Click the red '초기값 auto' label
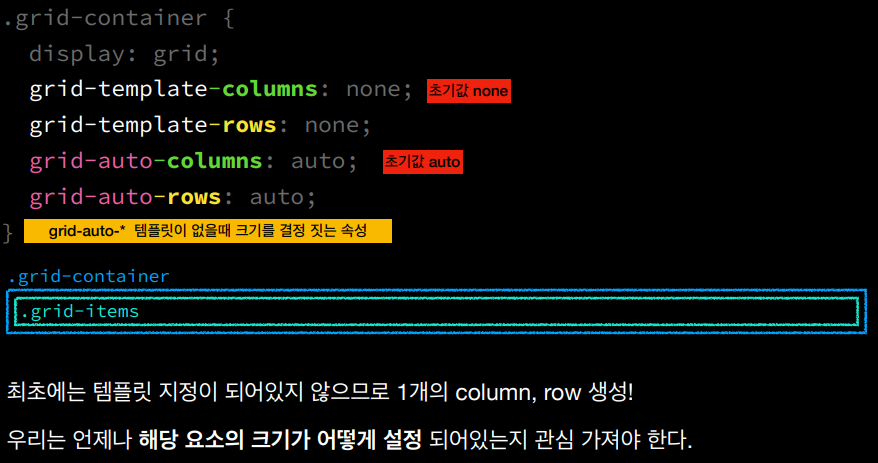Screen dimensions: 878x463 (423, 162)
